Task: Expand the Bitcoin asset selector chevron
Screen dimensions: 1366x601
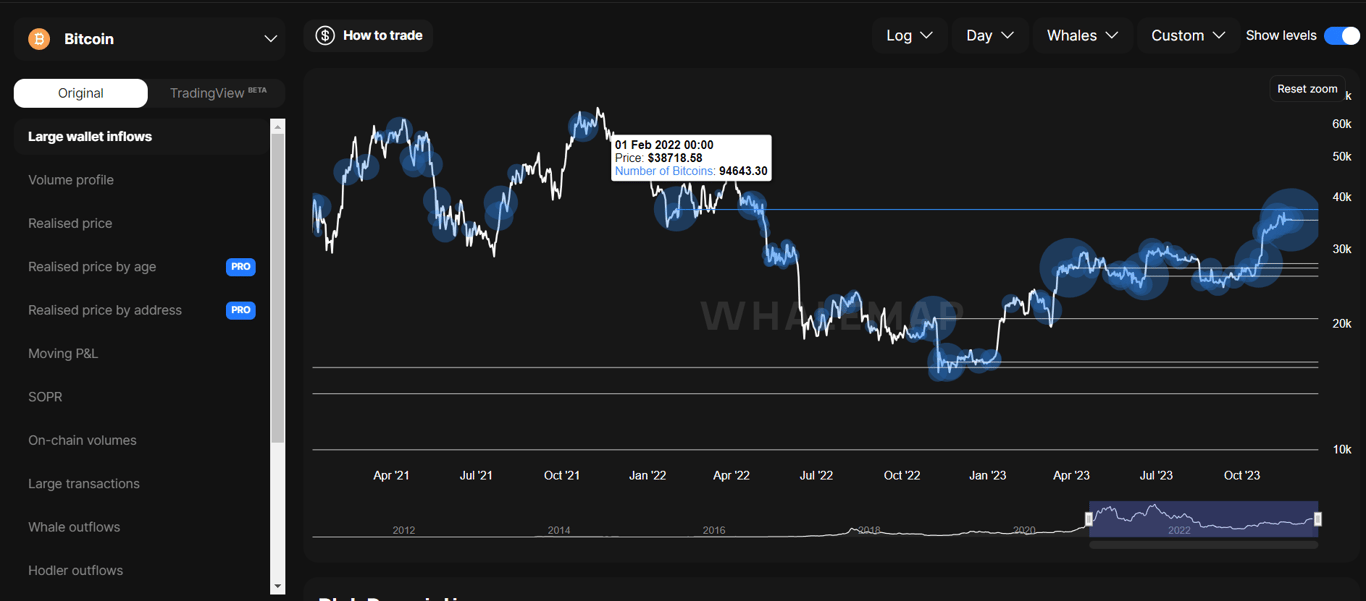Action: 270,39
